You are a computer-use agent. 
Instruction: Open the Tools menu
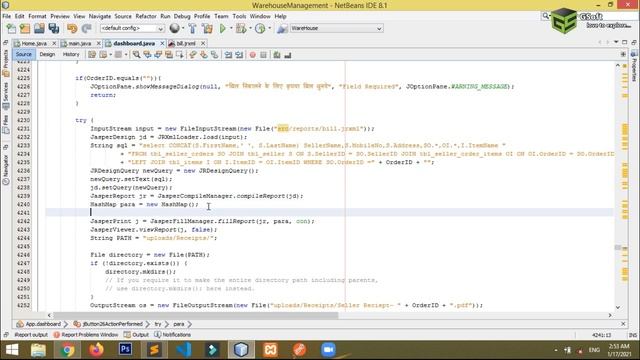[239, 16]
